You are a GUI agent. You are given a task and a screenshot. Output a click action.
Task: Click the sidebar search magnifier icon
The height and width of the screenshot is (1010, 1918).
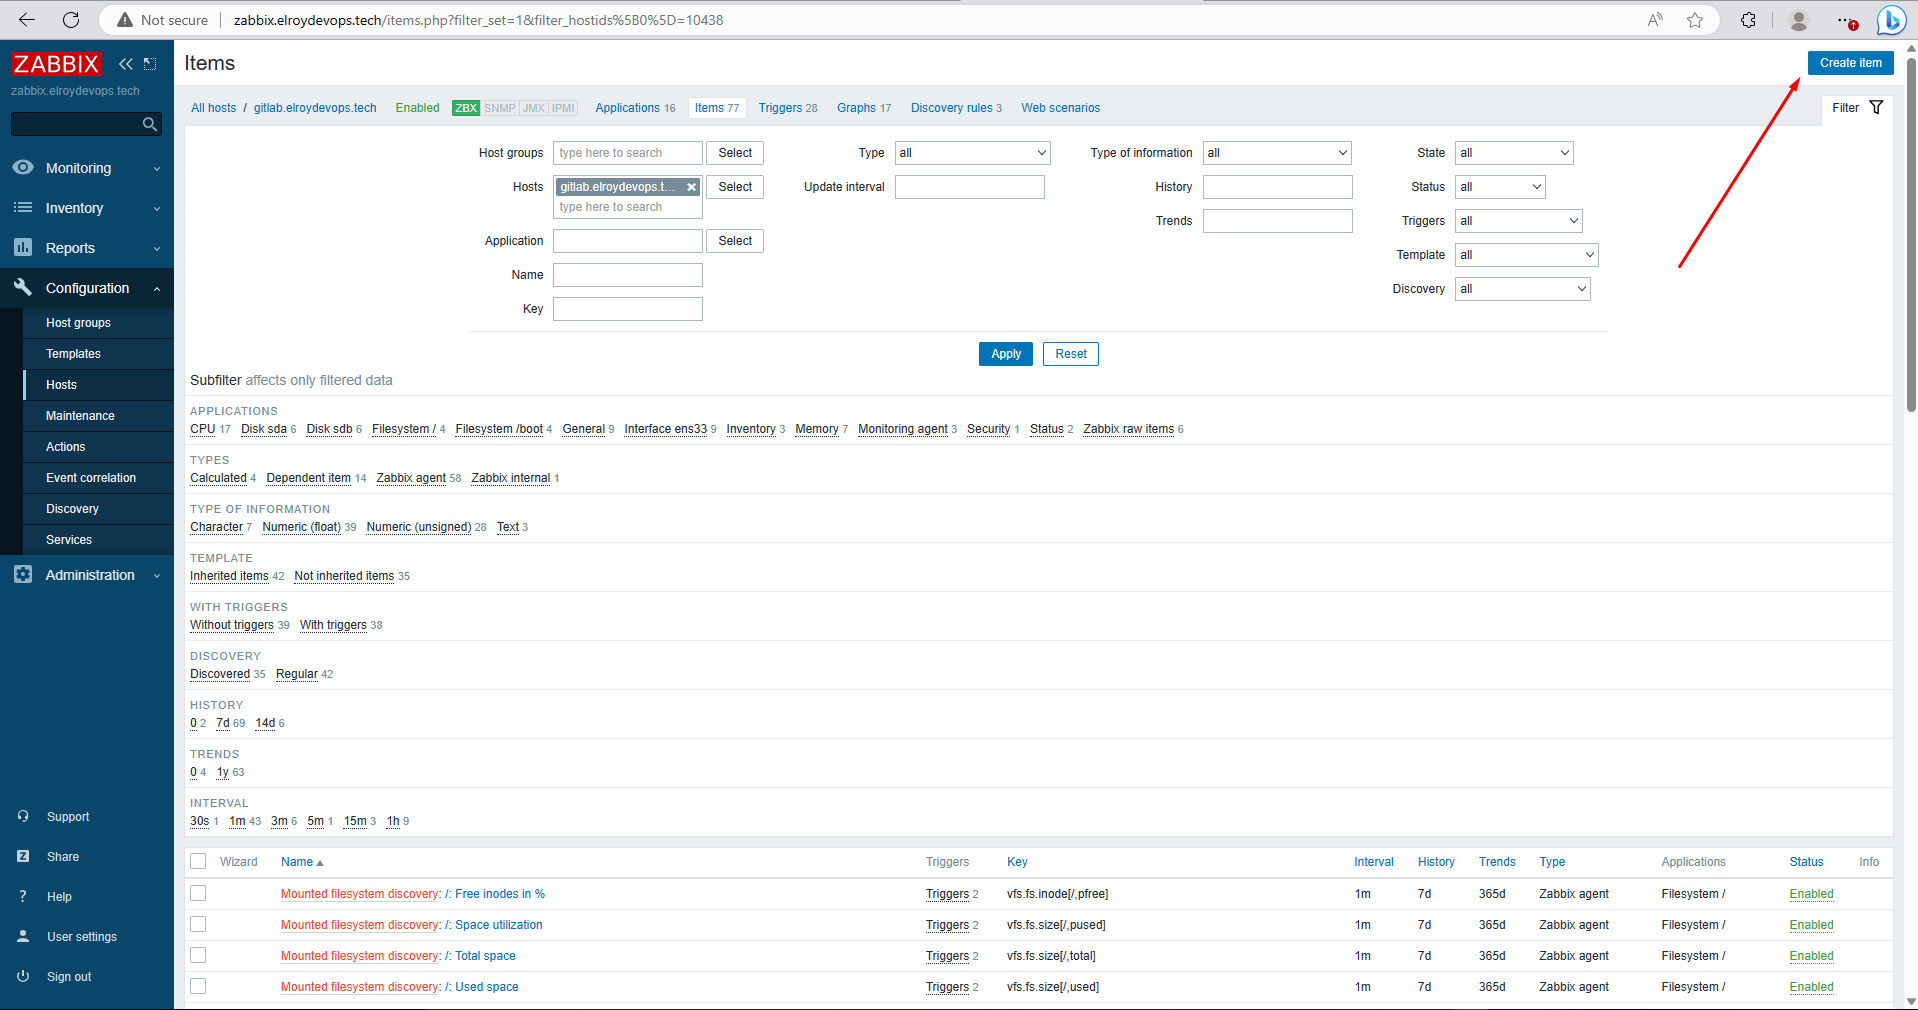tap(150, 124)
